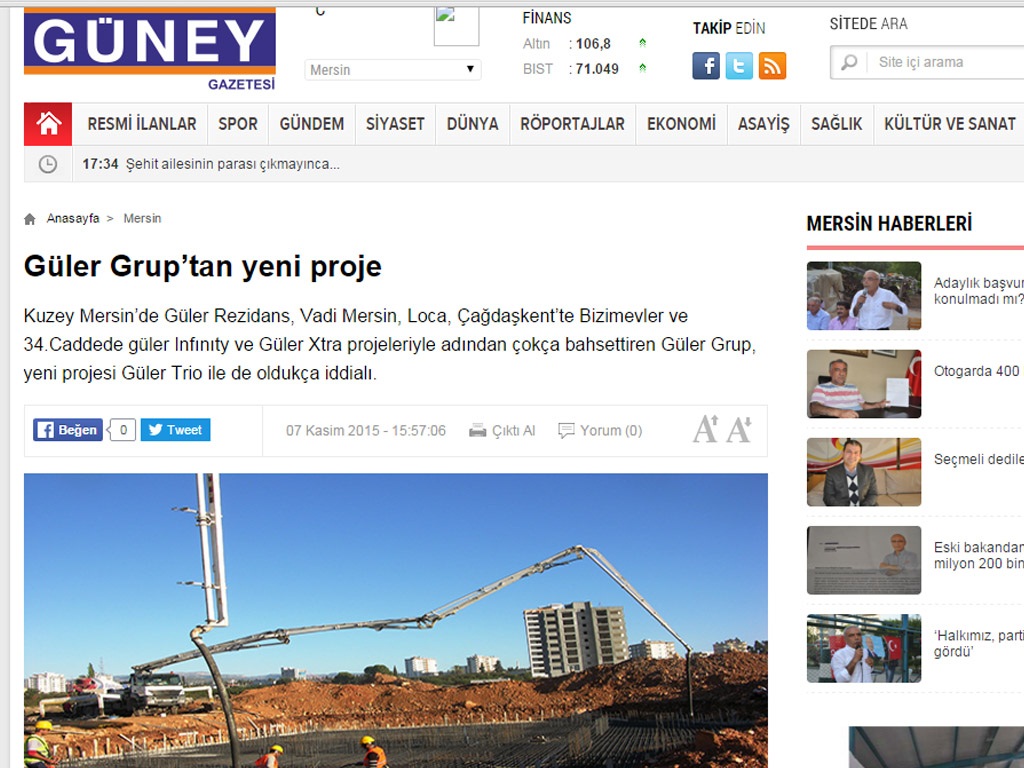Open the Twitter follow icon
The image size is (1024, 768).
pos(739,66)
